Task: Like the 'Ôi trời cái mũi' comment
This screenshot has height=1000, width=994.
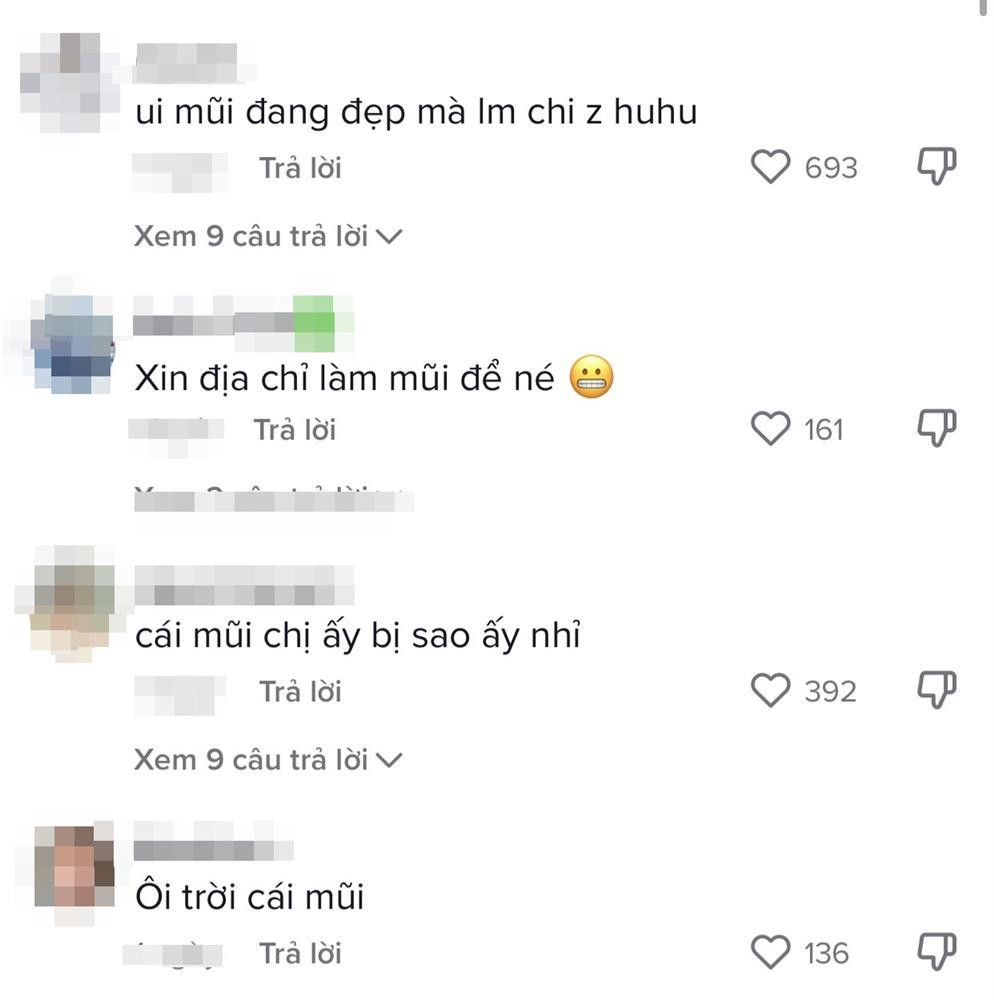Action: pyautogui.click(x=770, y=952)
